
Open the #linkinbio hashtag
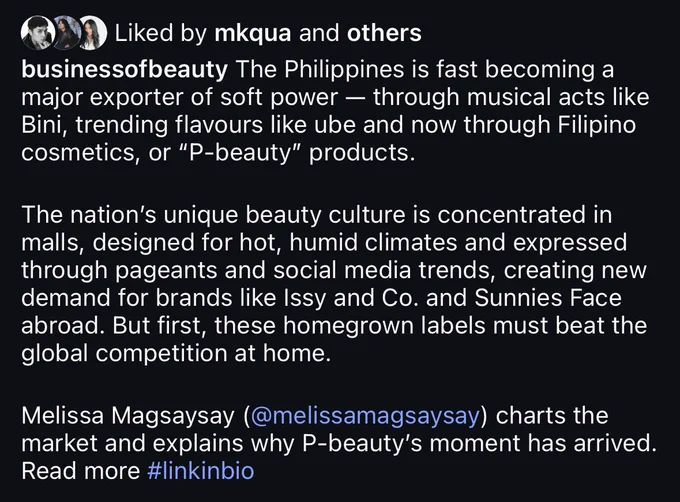click(x=200, y=471)
